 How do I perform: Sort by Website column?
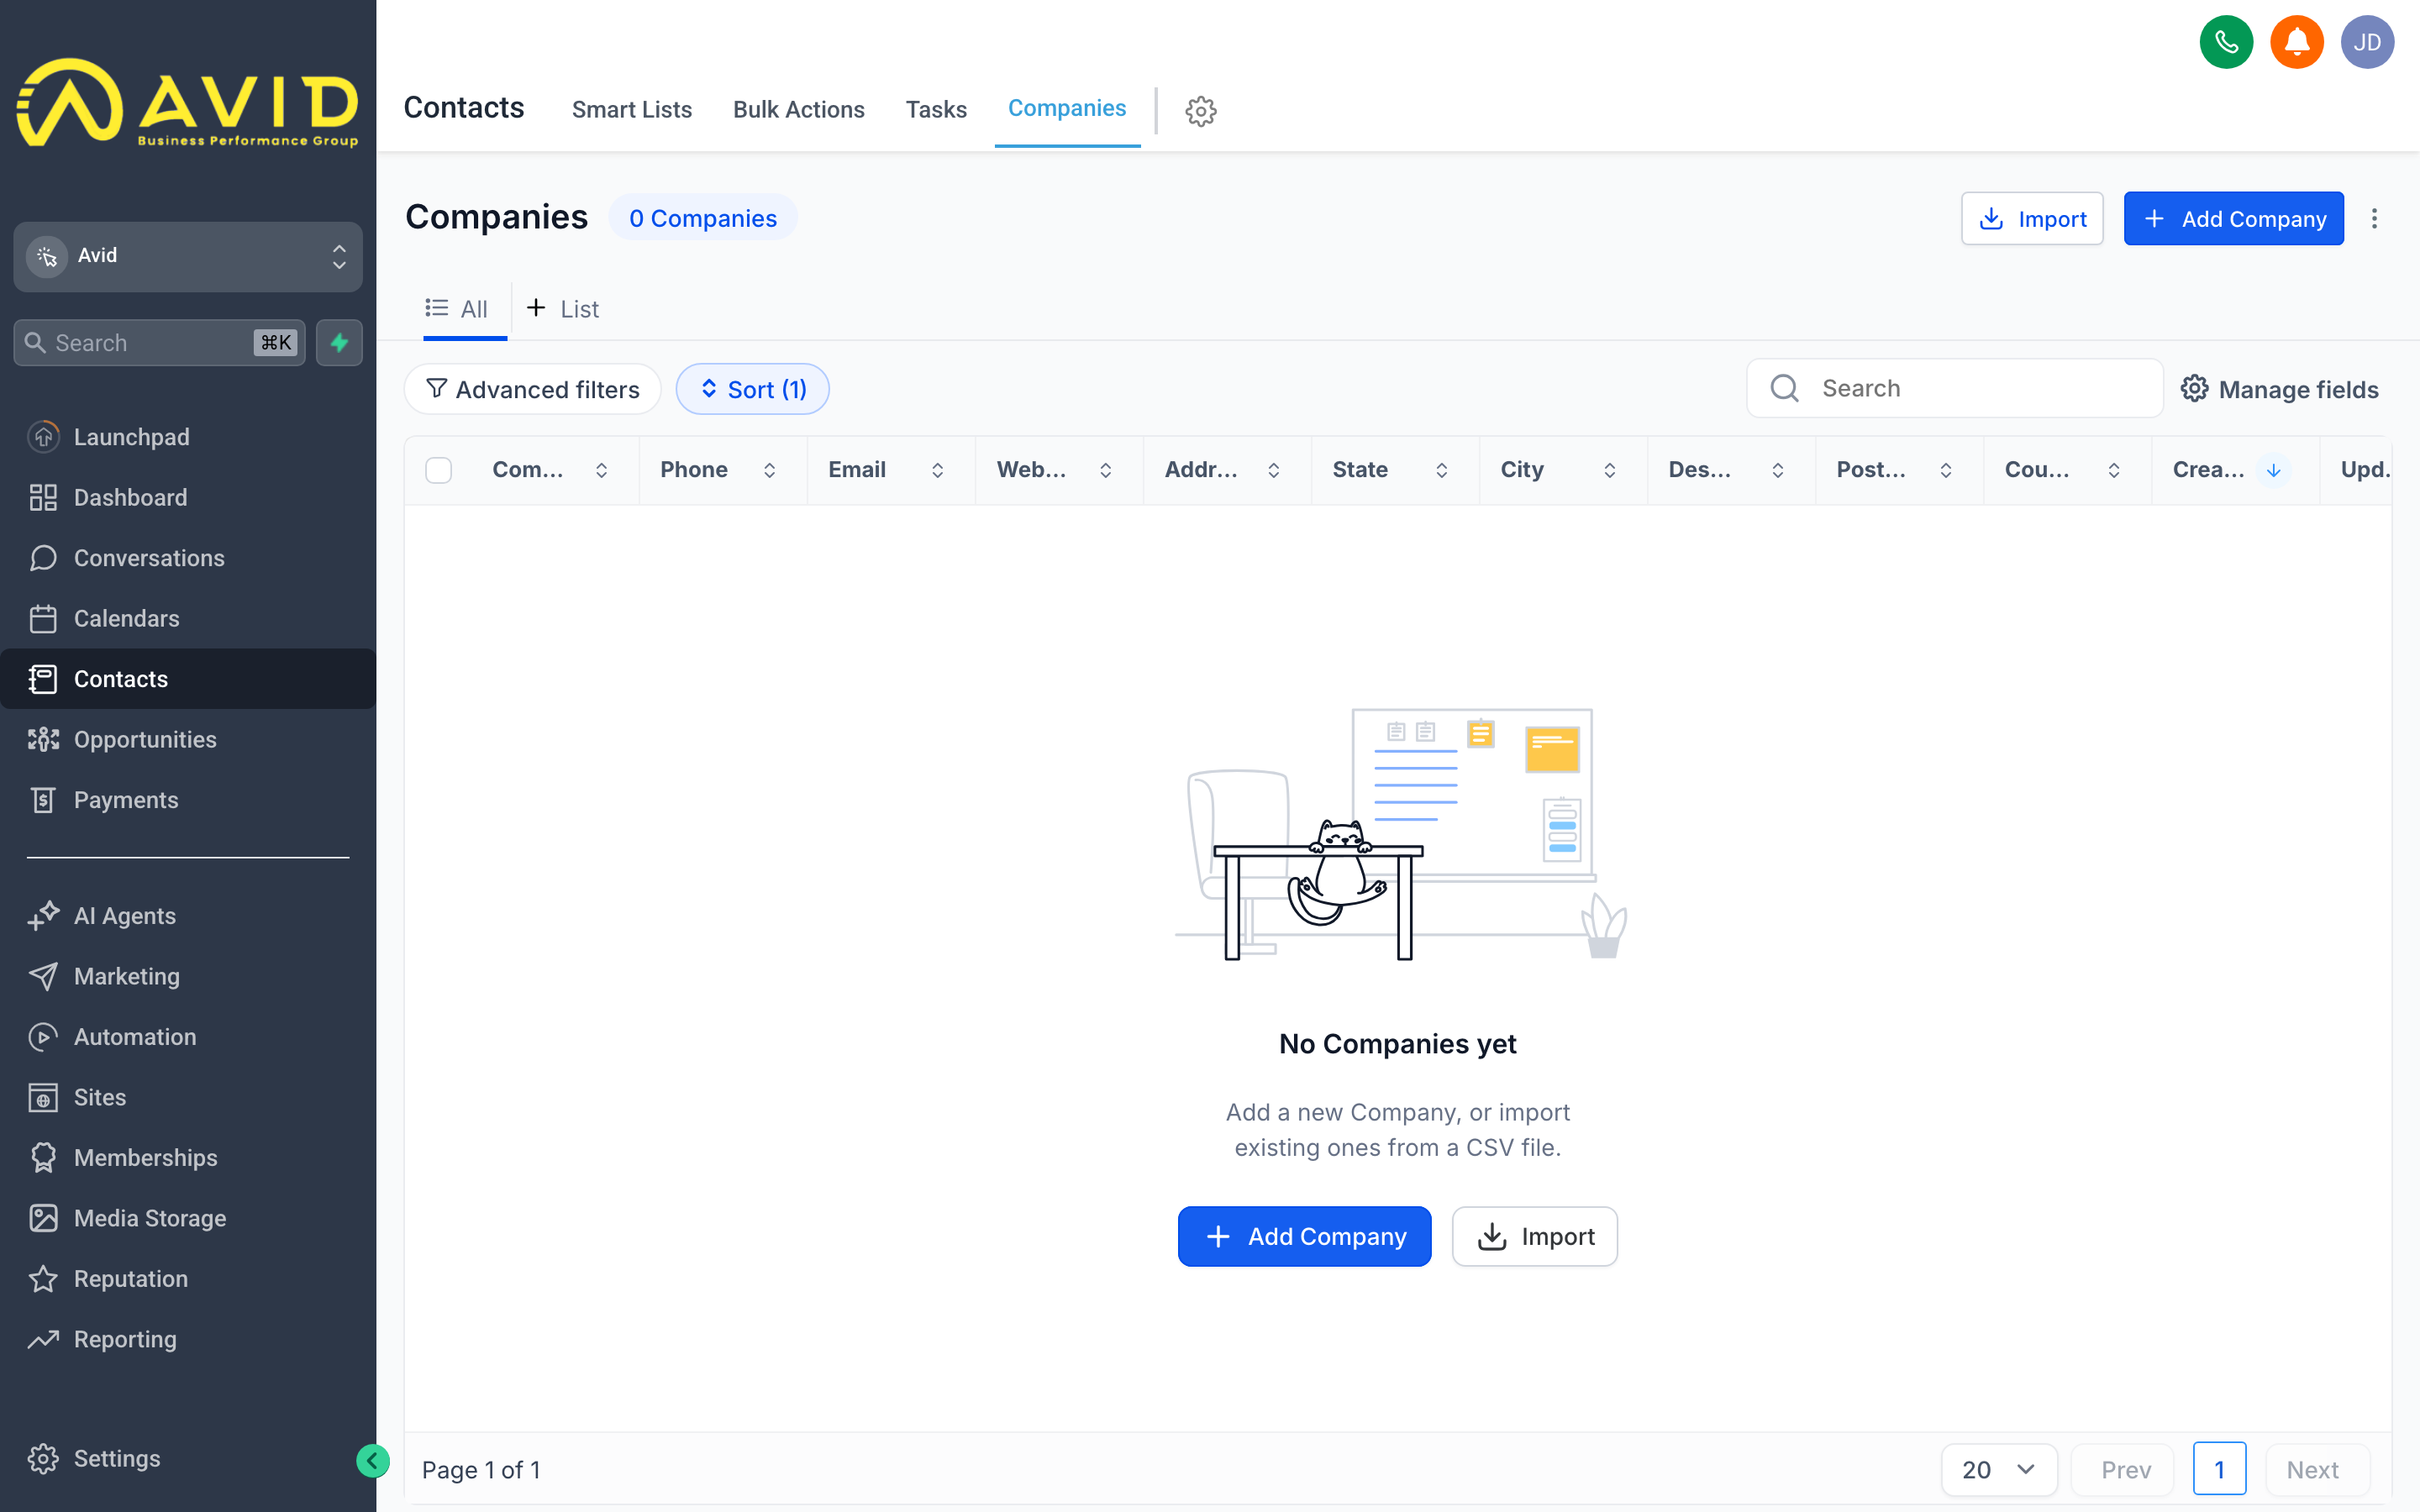click(x=1105, y=470)
